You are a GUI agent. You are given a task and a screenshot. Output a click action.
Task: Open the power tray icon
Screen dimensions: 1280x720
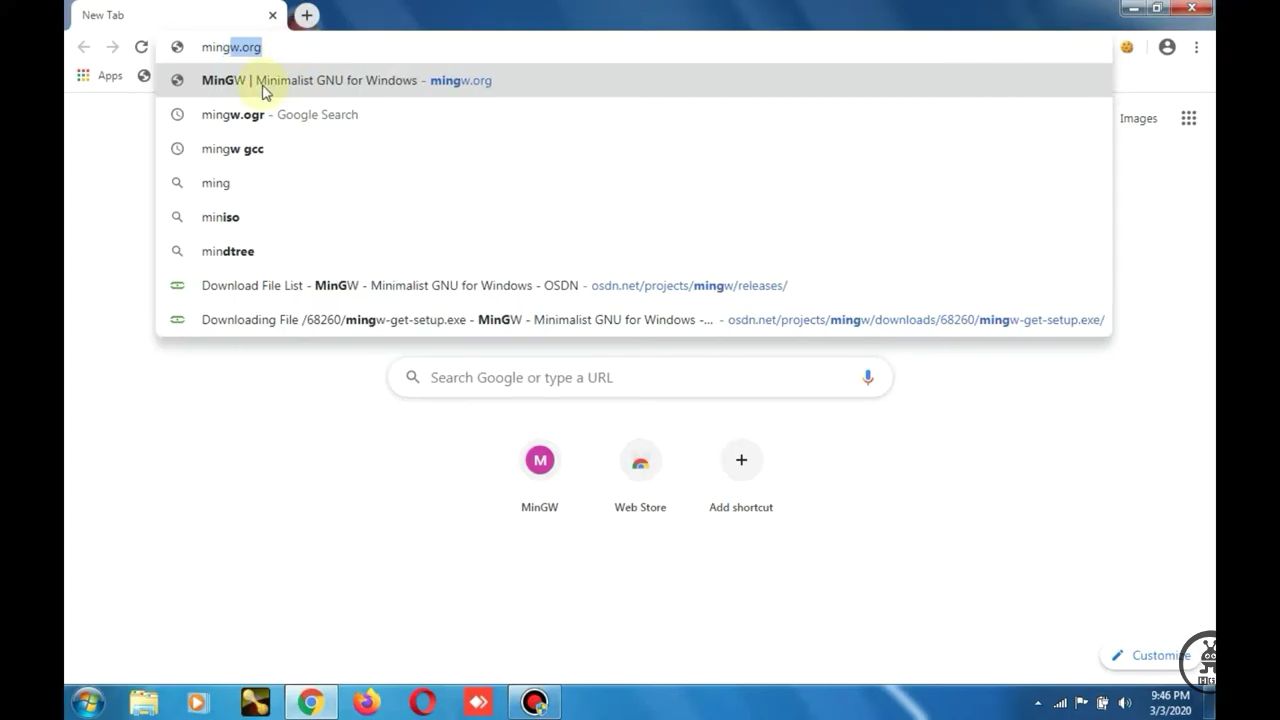click(x=1103, y=703)
